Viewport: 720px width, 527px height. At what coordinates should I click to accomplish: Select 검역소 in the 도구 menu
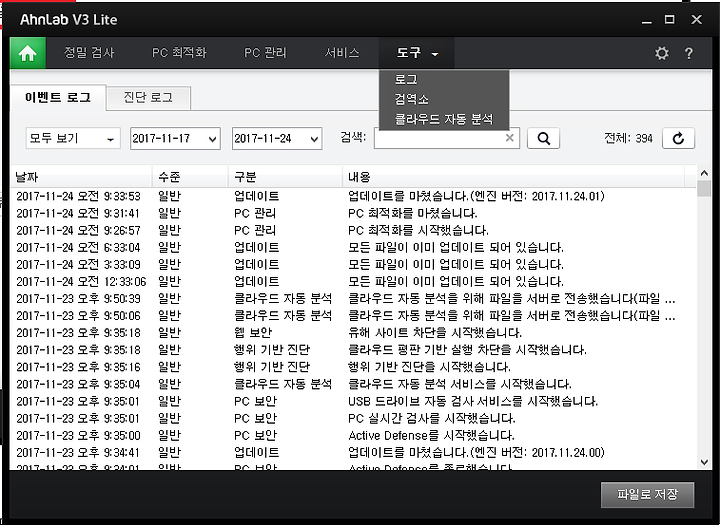444,99
